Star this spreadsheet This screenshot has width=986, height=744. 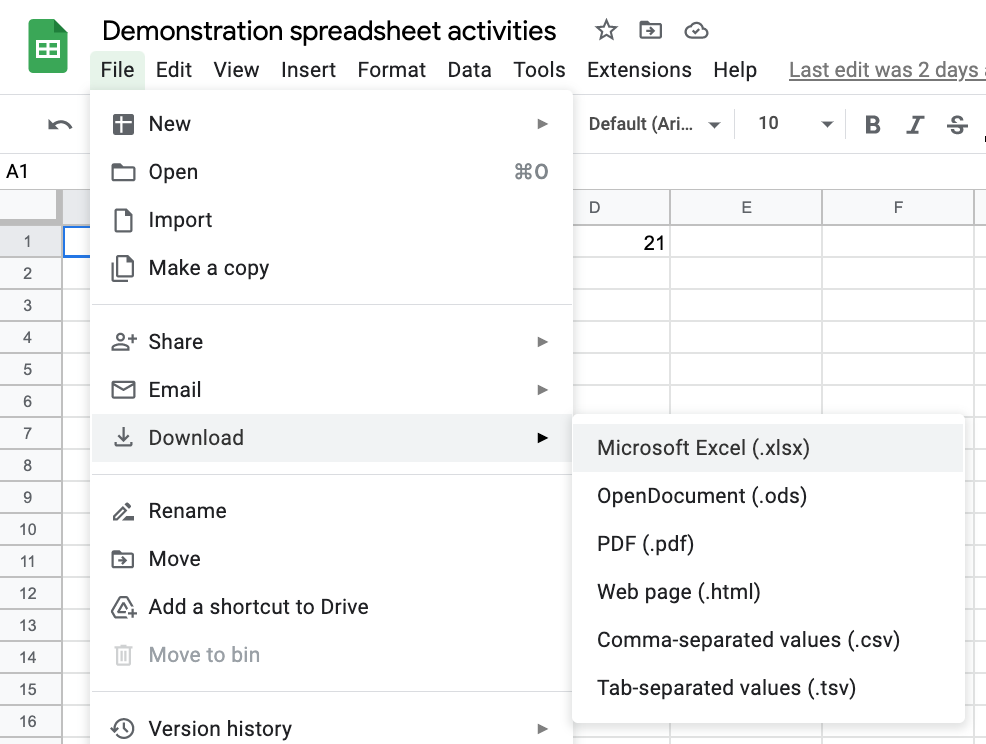(x=606, y=30)
